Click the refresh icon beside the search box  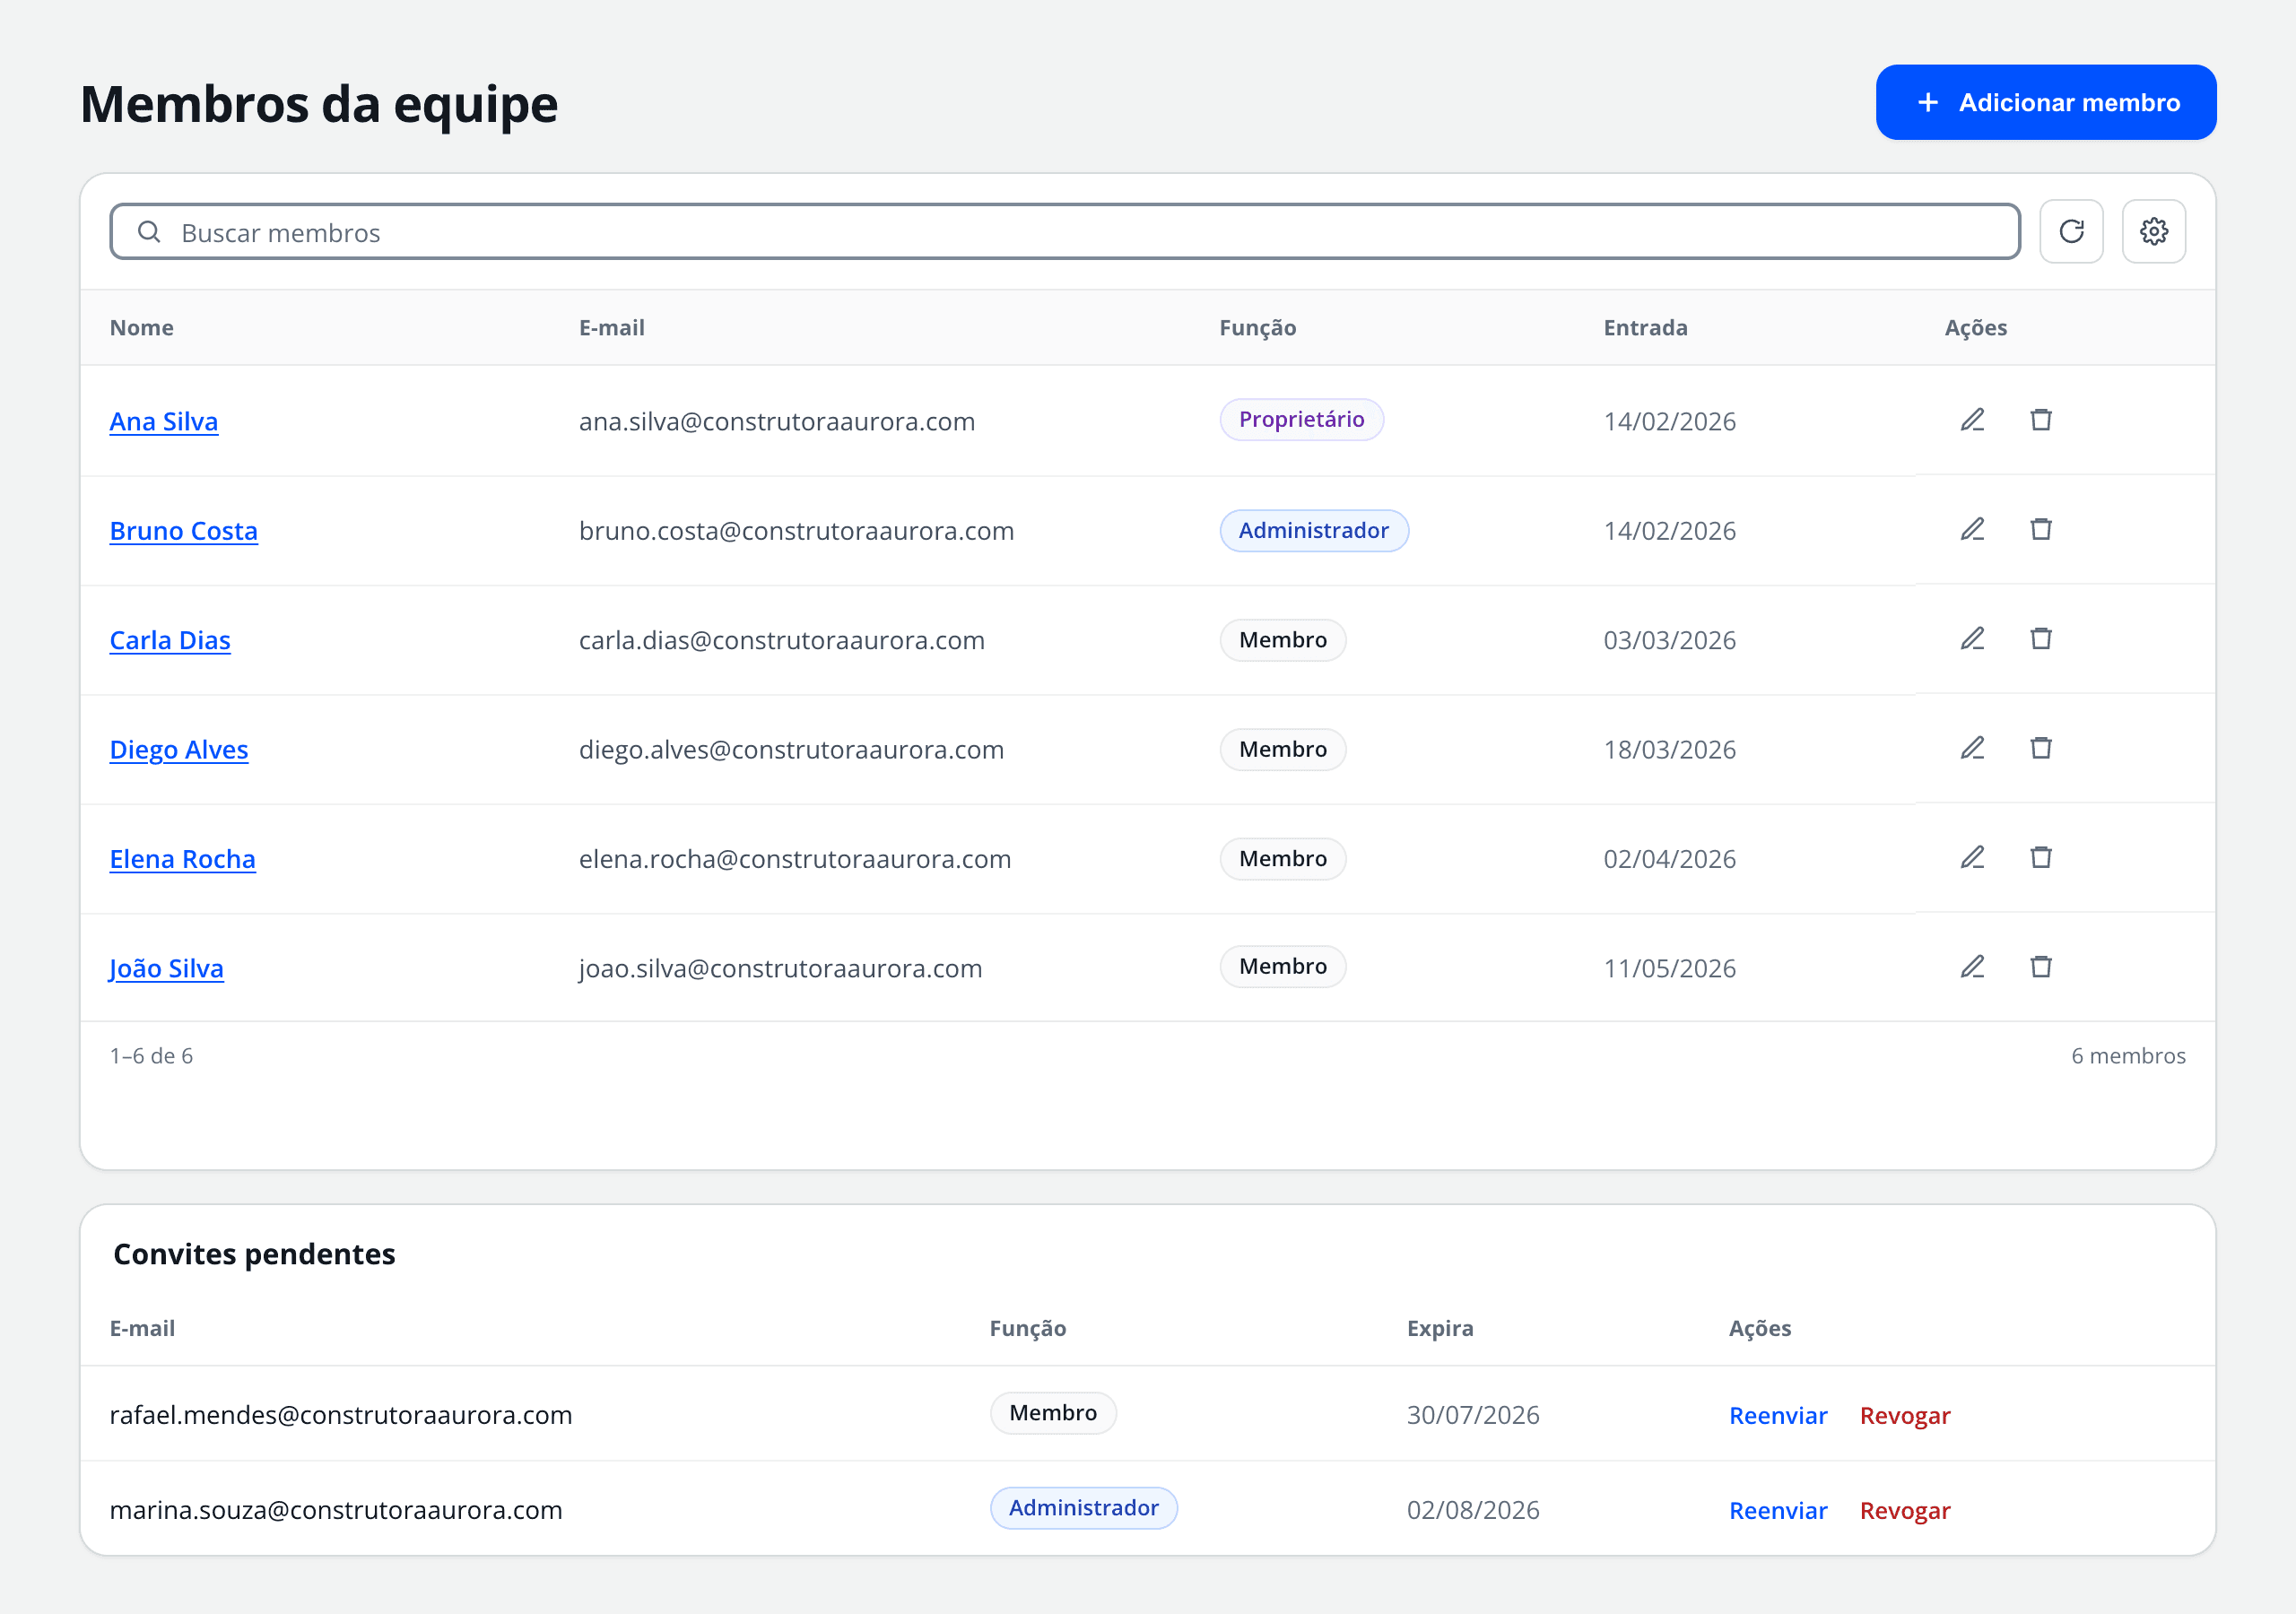click(2071, 232)
